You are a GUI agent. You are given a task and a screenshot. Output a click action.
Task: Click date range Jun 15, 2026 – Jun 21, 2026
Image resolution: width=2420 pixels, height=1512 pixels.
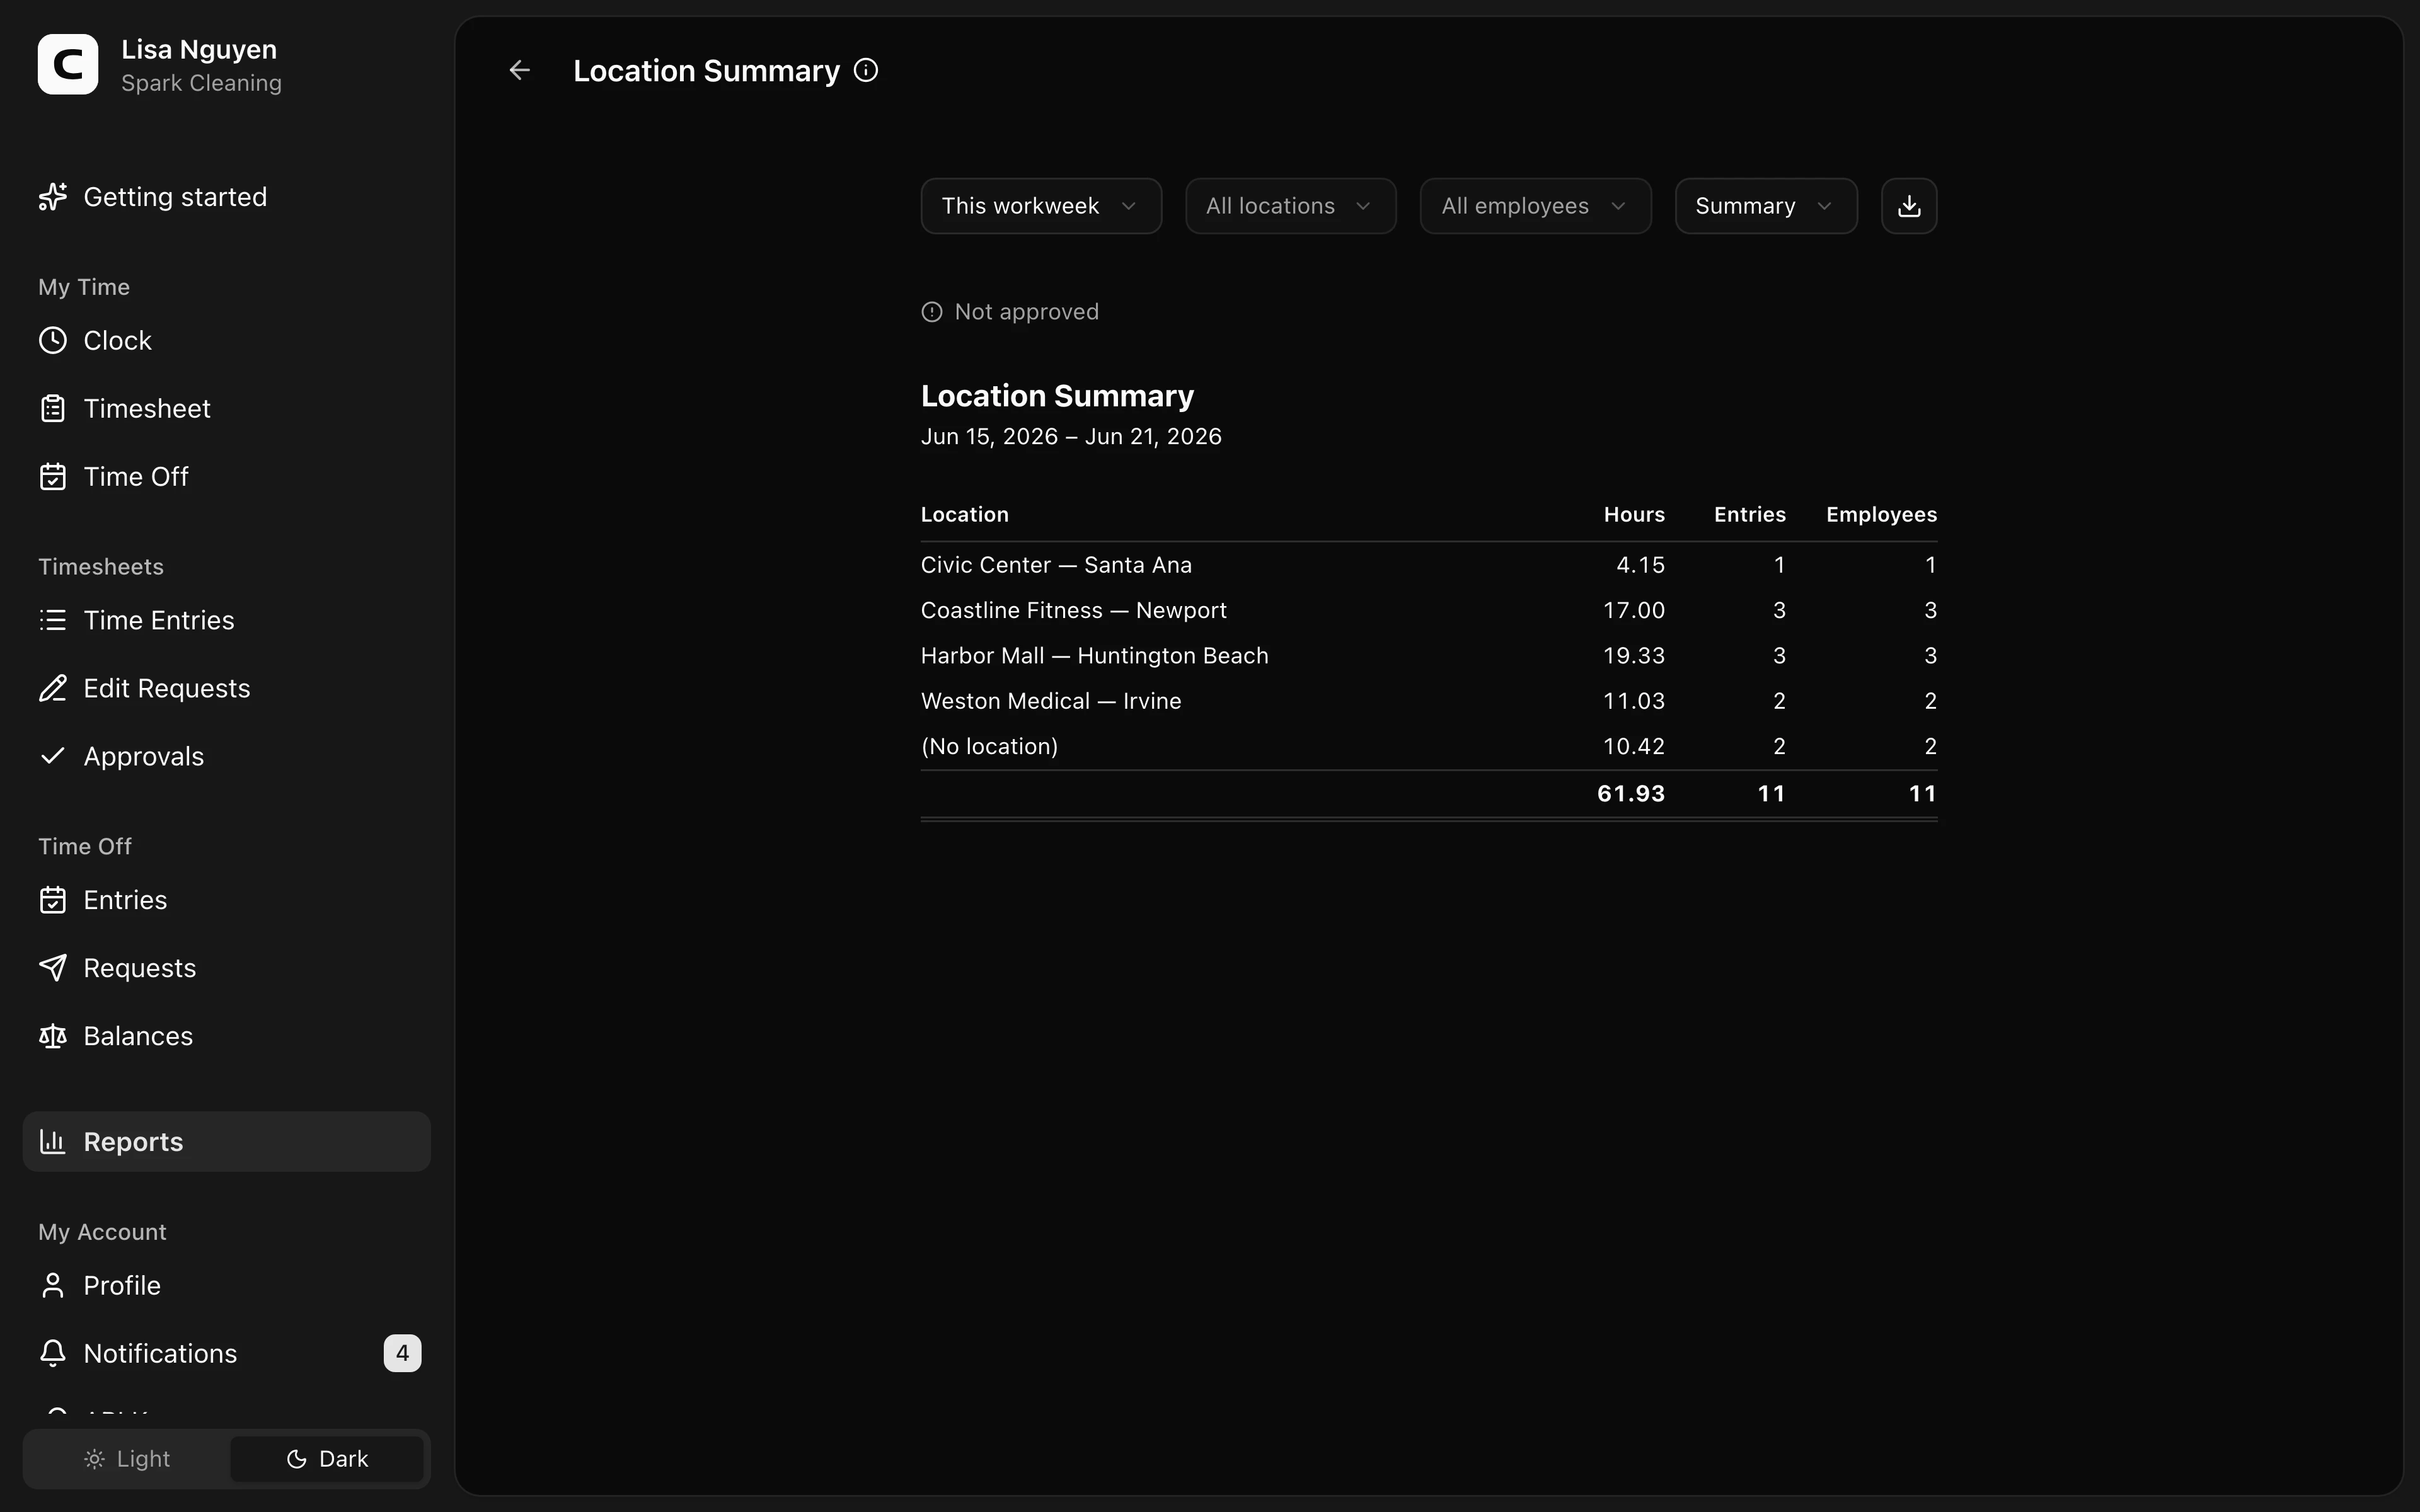click(x=1071, y=437)
